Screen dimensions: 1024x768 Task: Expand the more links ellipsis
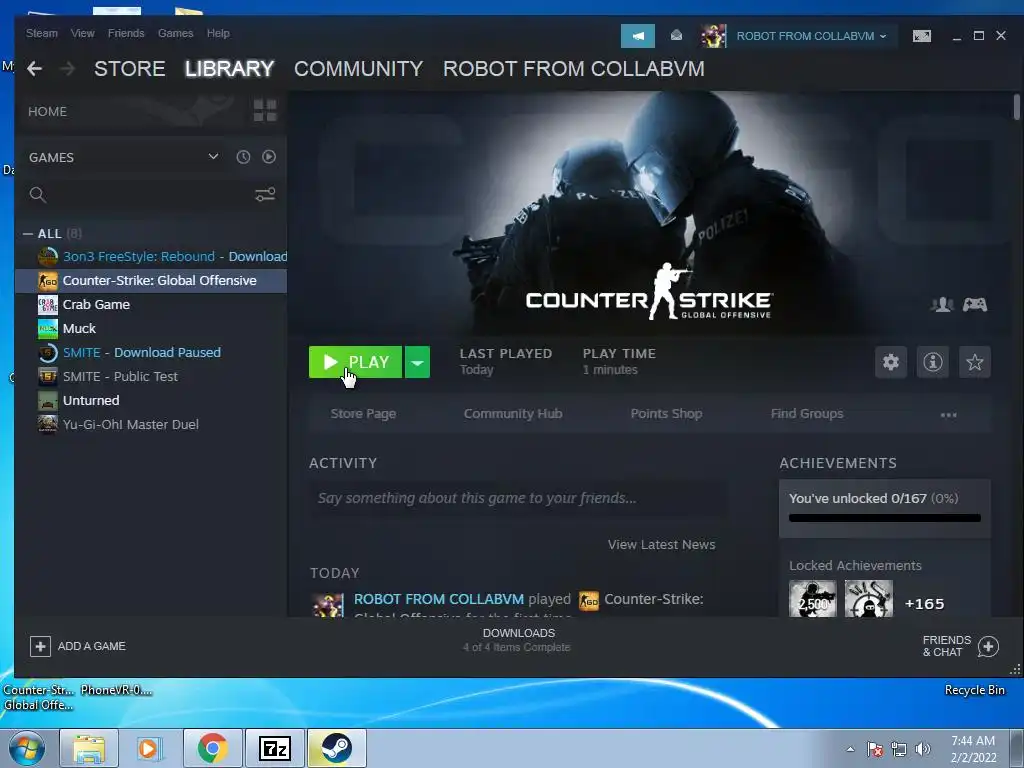[x=948, y=415]
